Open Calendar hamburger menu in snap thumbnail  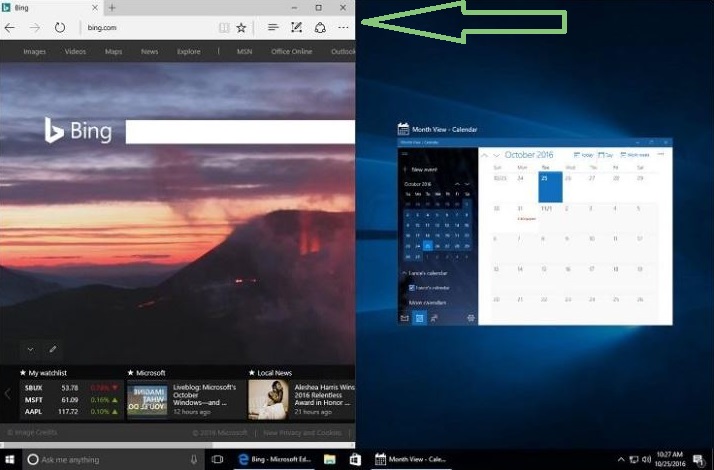coord(404,153)
